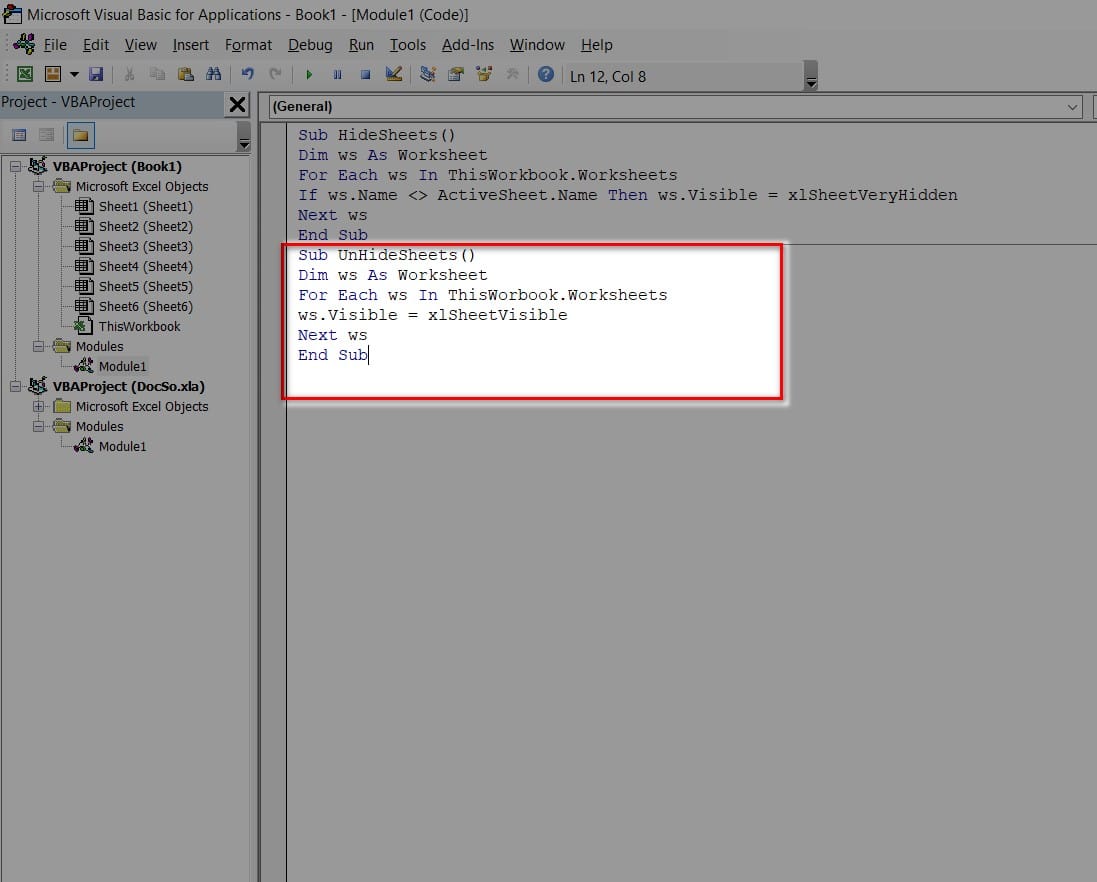This screenshot has height=882, width=1097.
Task: Click the Break icon in the toolbar
Action: [x=336, y=74]
